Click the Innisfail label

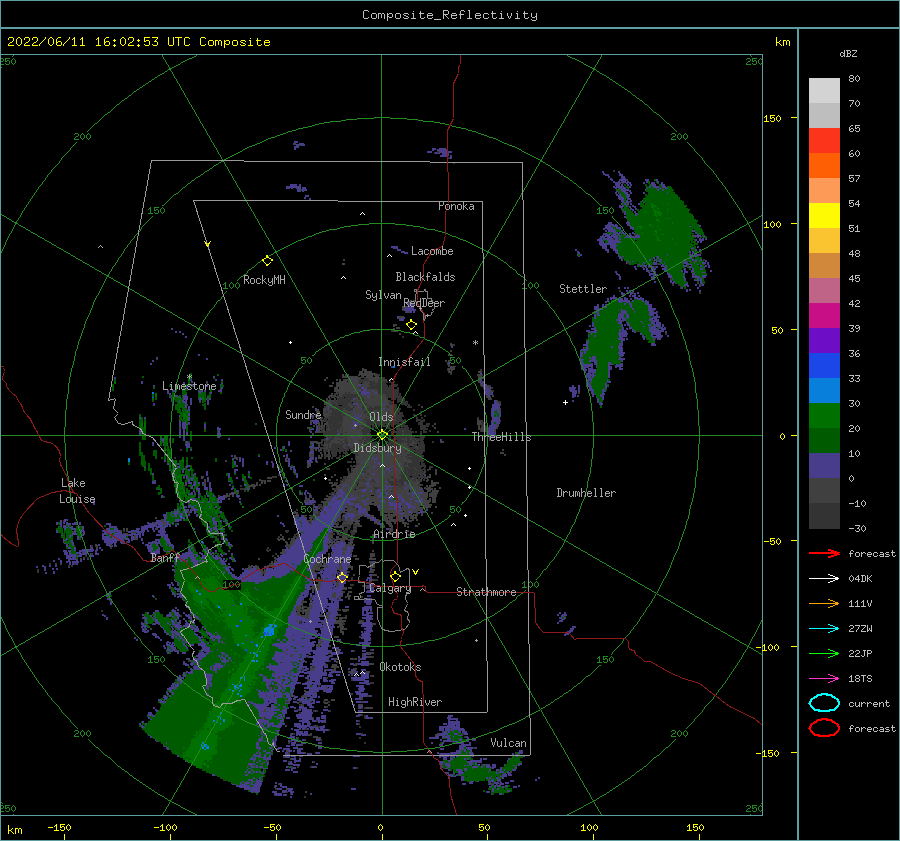pos(404,362)
